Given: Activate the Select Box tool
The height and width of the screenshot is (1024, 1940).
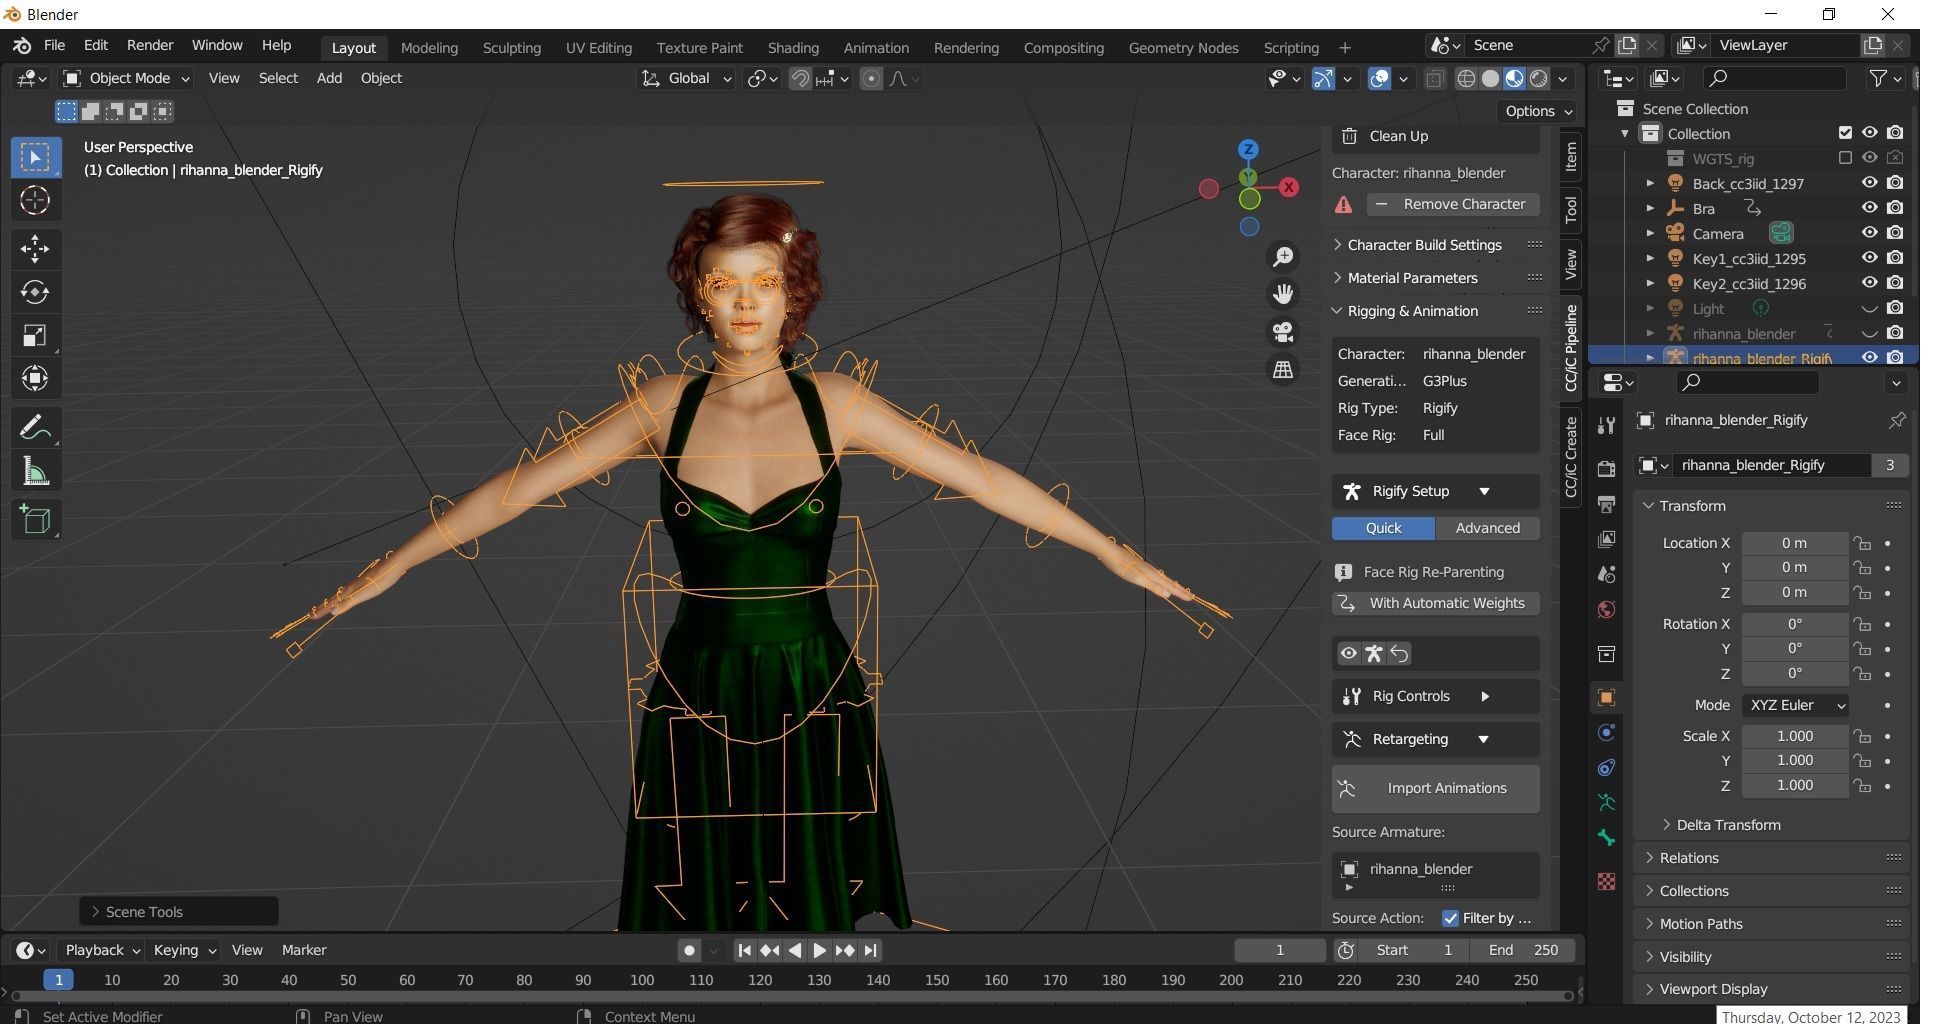Looking at the screenshot, I should coord(35,157).
